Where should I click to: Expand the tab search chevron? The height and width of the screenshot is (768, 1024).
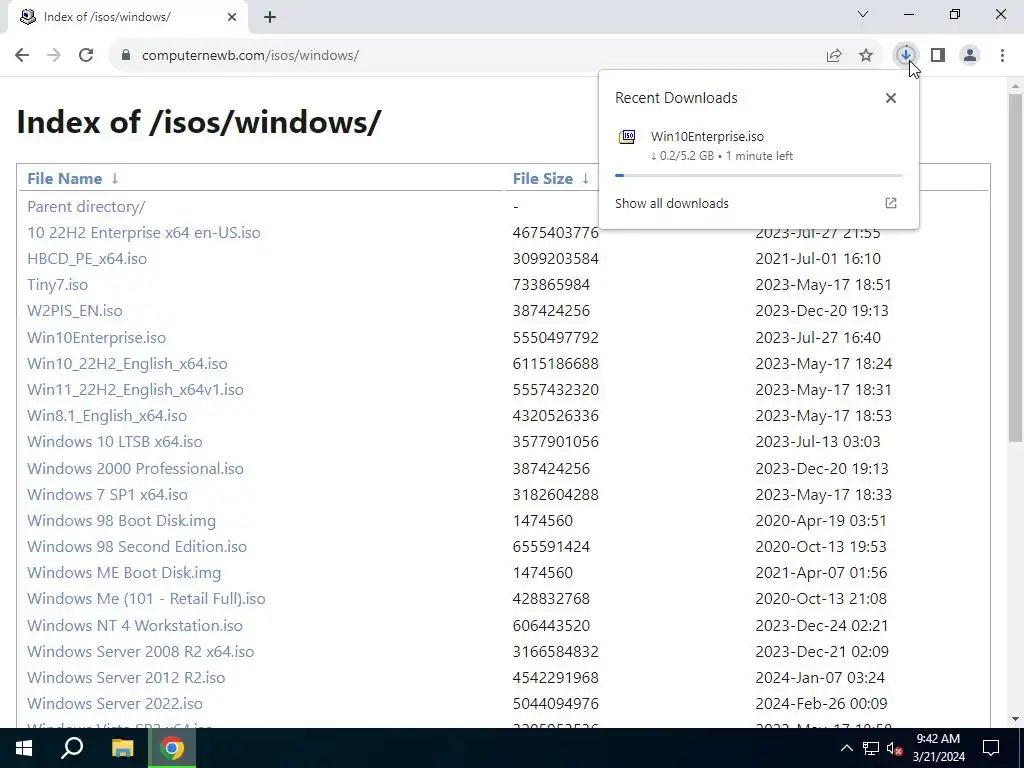click(x=863, y=14)
